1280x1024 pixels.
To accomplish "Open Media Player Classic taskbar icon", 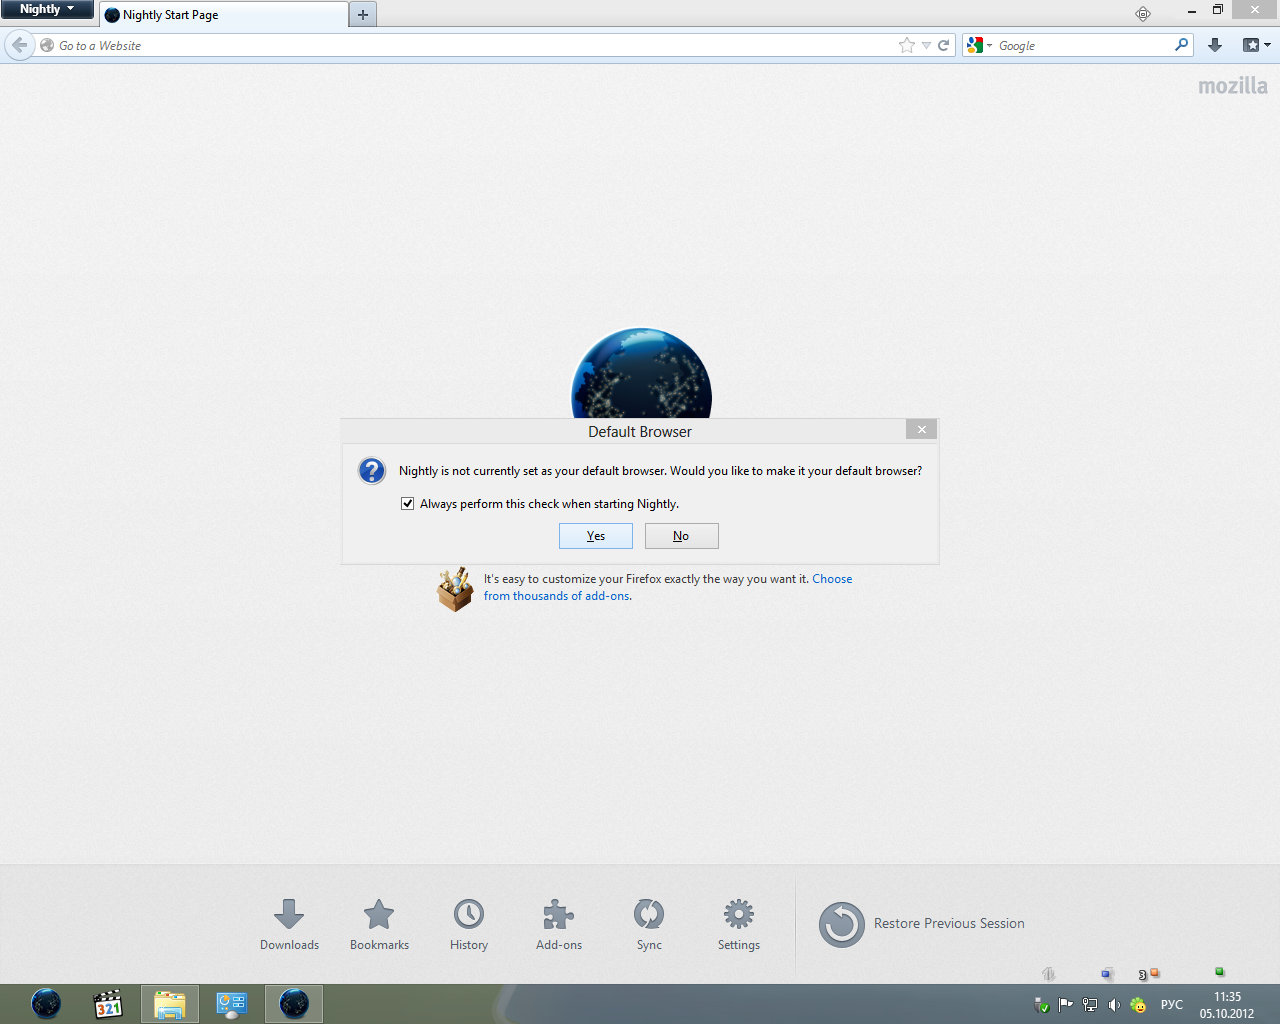I will pyautogui.click(x=108, y=1004).
